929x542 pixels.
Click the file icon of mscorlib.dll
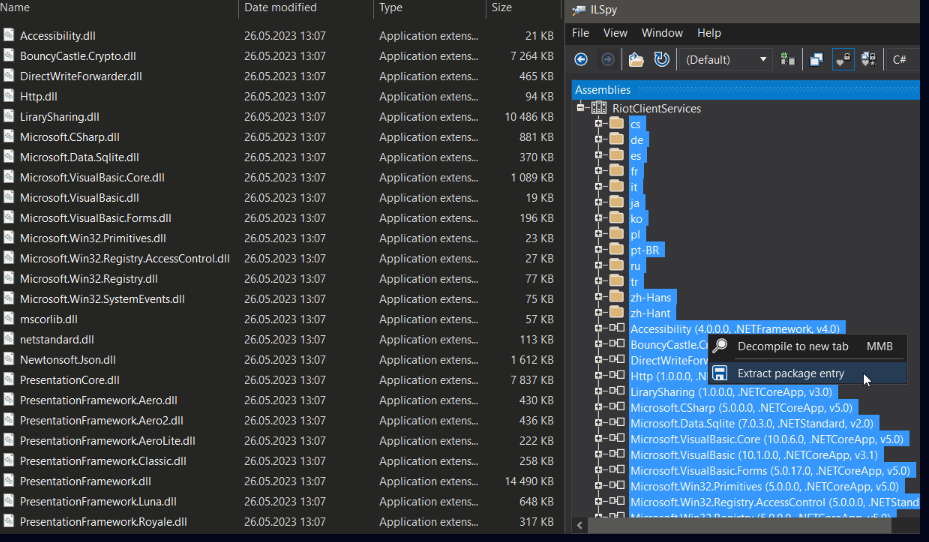[8, 318]
